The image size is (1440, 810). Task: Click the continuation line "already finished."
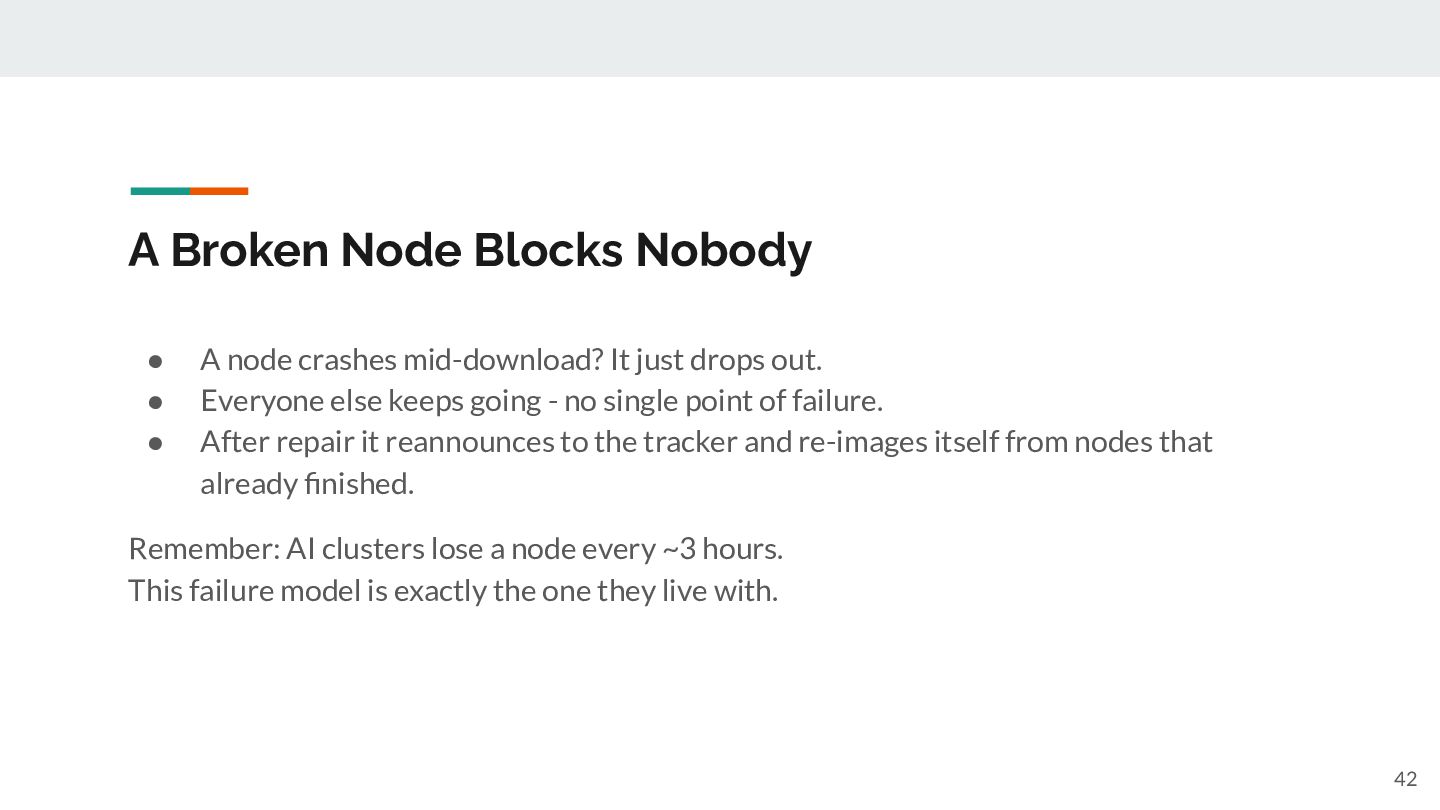pyautogui.click(x=307, y=484)
